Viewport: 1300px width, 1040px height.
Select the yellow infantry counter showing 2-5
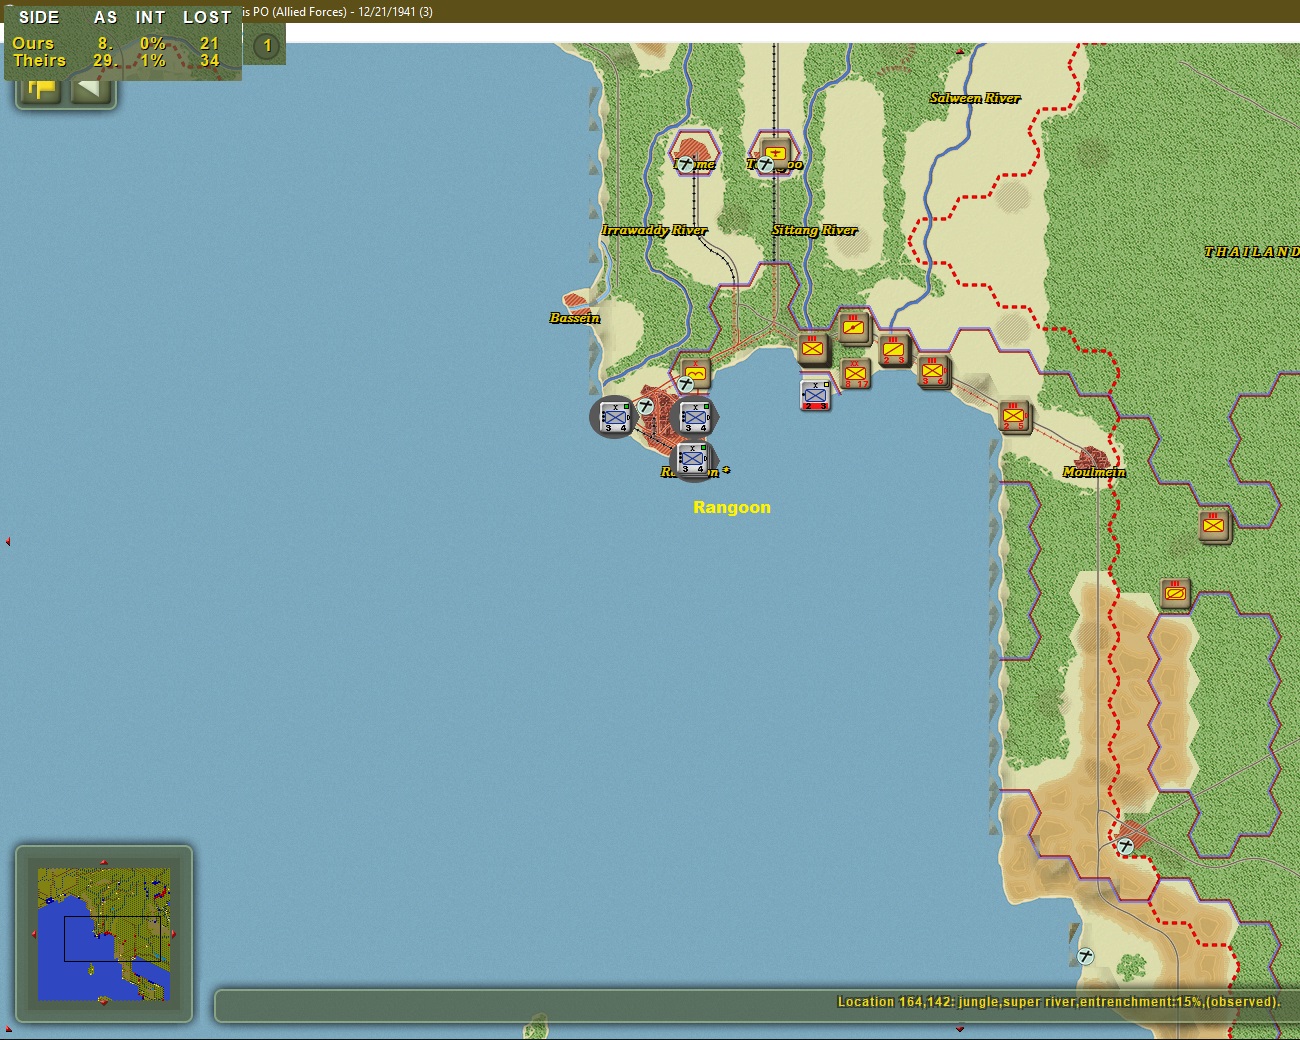click(x=1014, y=416)
